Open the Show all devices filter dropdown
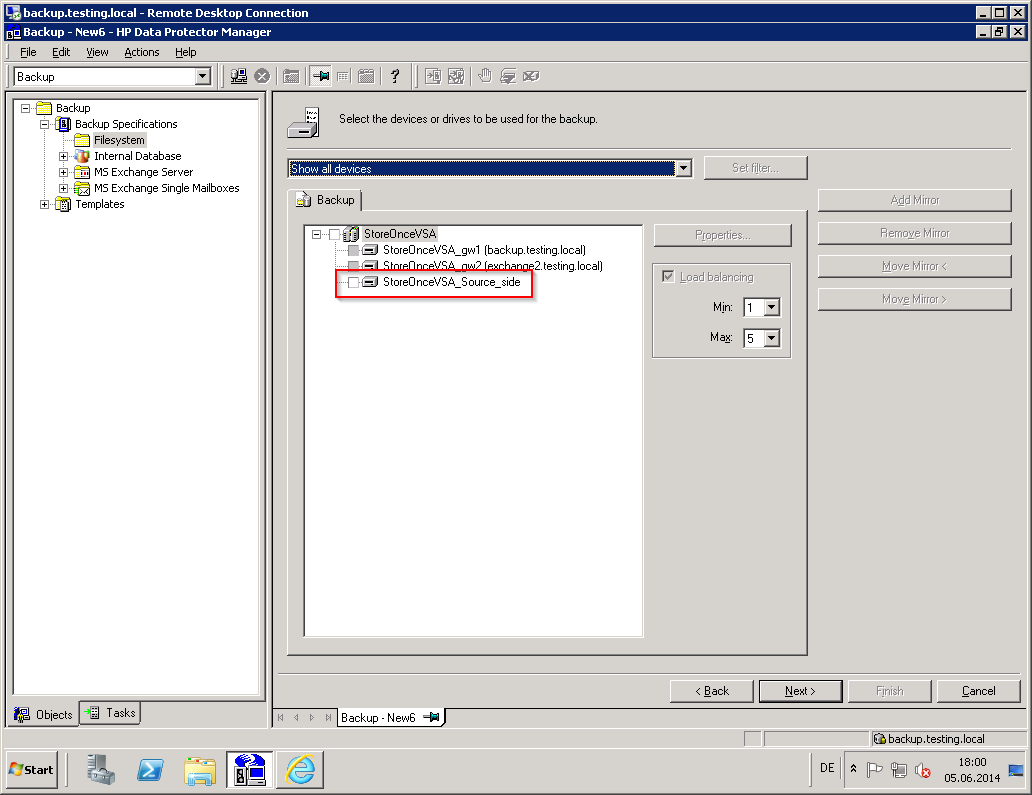The height and width of the screenshot is (795, 1032). 684,168
